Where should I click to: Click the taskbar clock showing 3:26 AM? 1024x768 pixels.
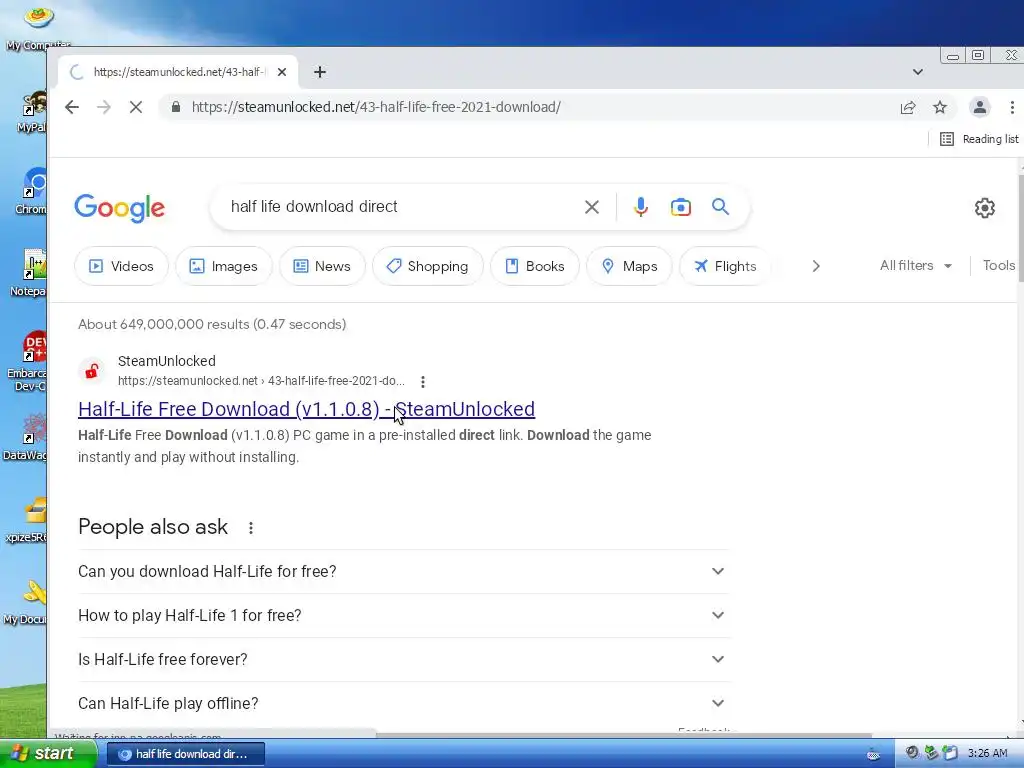[987, 753]
